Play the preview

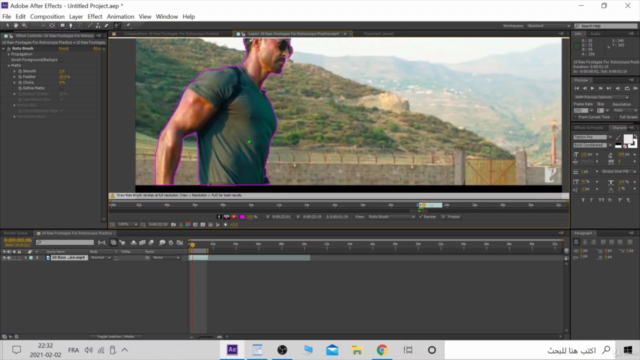(592, 89)
